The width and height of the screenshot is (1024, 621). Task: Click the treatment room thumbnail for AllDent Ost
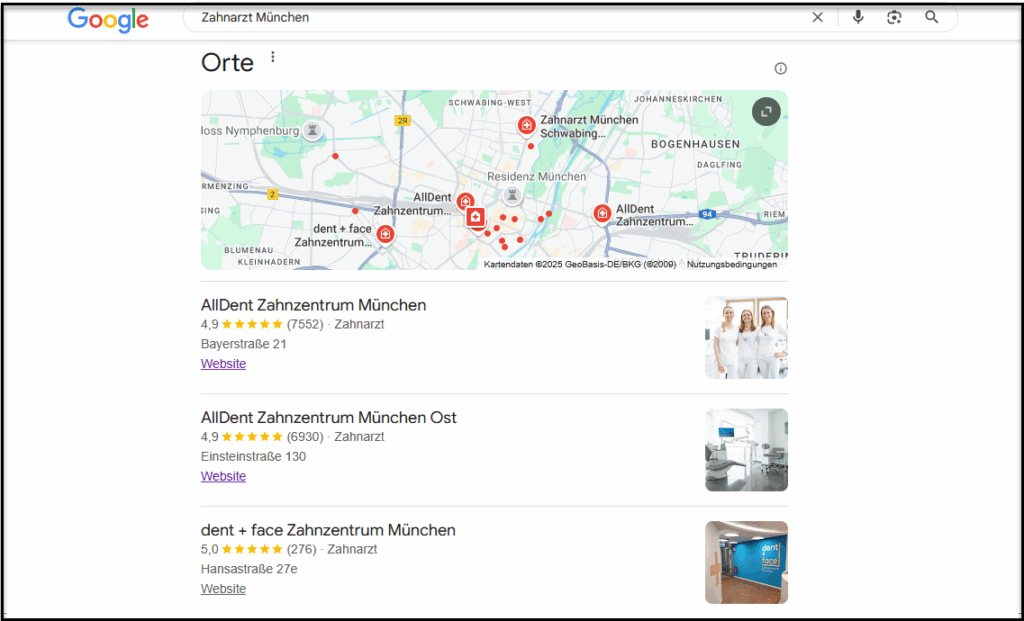pyautogui.click(x=746, y=450)
